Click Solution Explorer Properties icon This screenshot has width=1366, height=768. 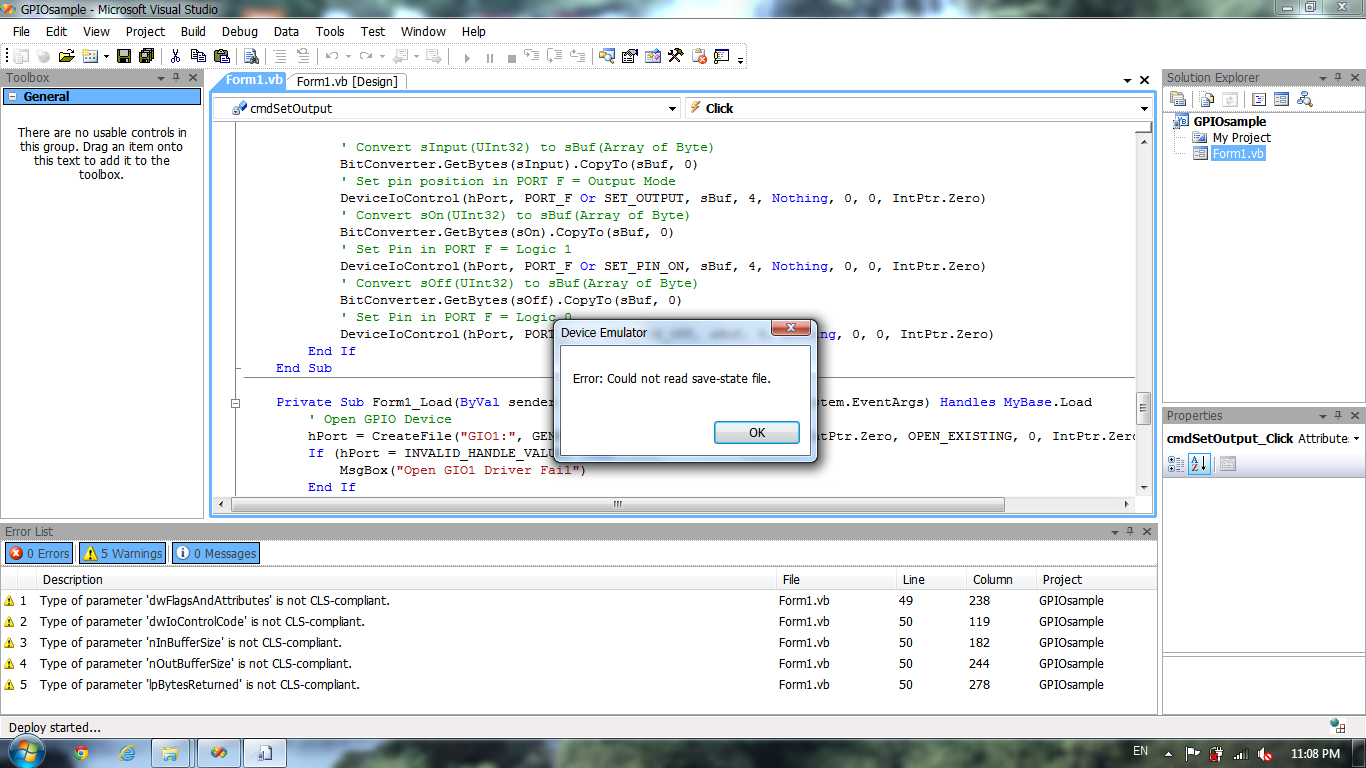(1178, 99)
